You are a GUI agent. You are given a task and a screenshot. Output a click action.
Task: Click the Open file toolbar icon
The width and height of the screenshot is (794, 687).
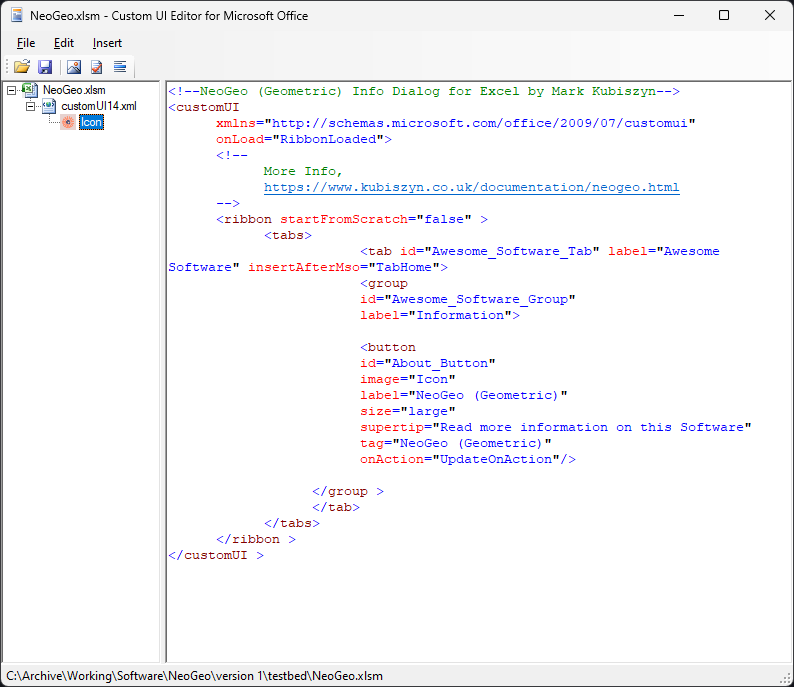tap(21, 67)
